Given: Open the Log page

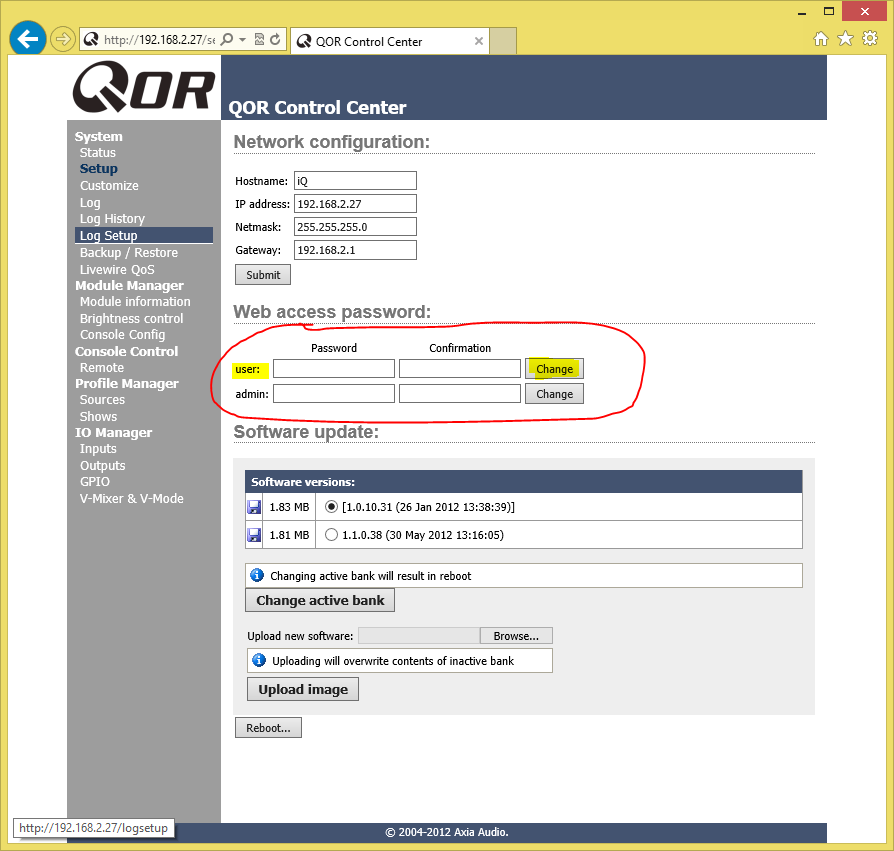Looking at the screenshot, I should pos(90,202).
